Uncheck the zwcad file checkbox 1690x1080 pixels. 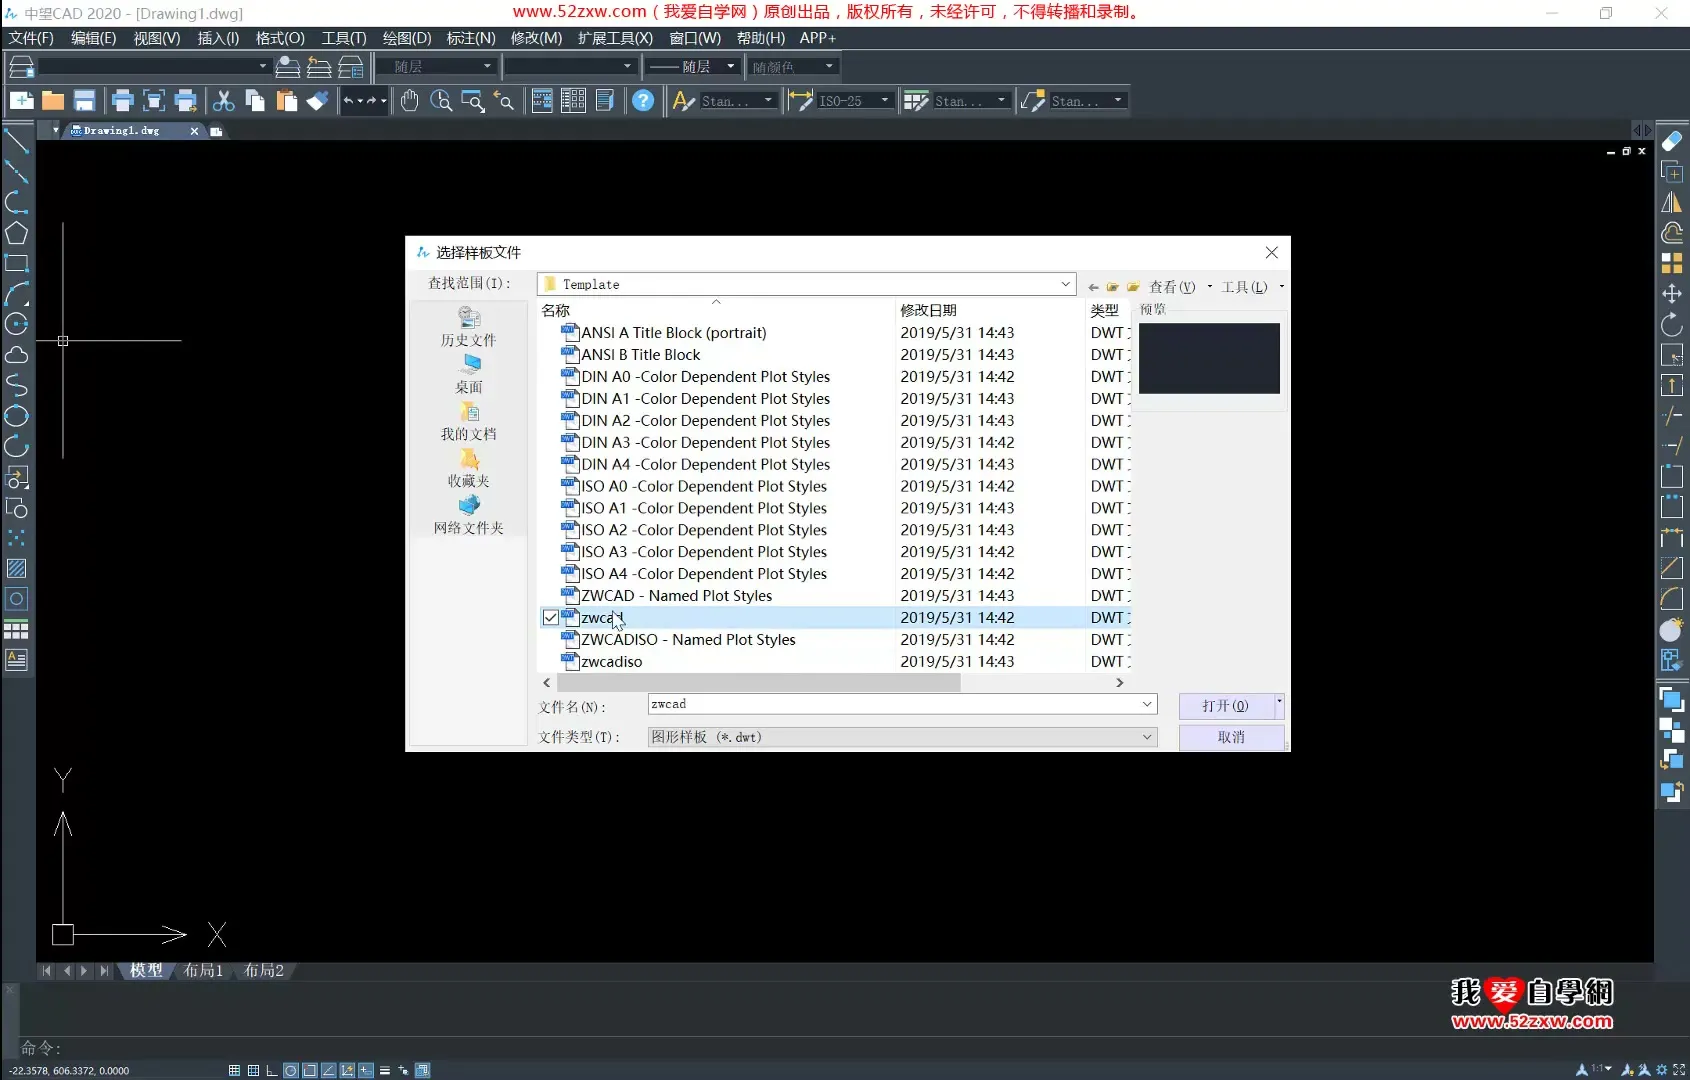[x=551, y=618]
